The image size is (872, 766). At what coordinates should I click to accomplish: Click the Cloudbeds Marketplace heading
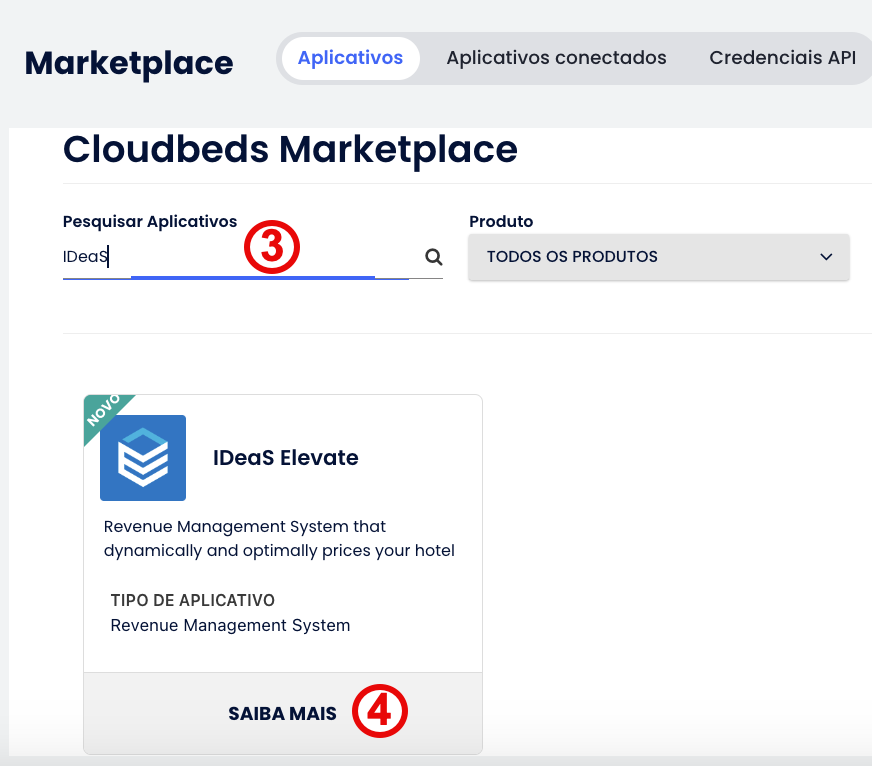tap(290, 150)
